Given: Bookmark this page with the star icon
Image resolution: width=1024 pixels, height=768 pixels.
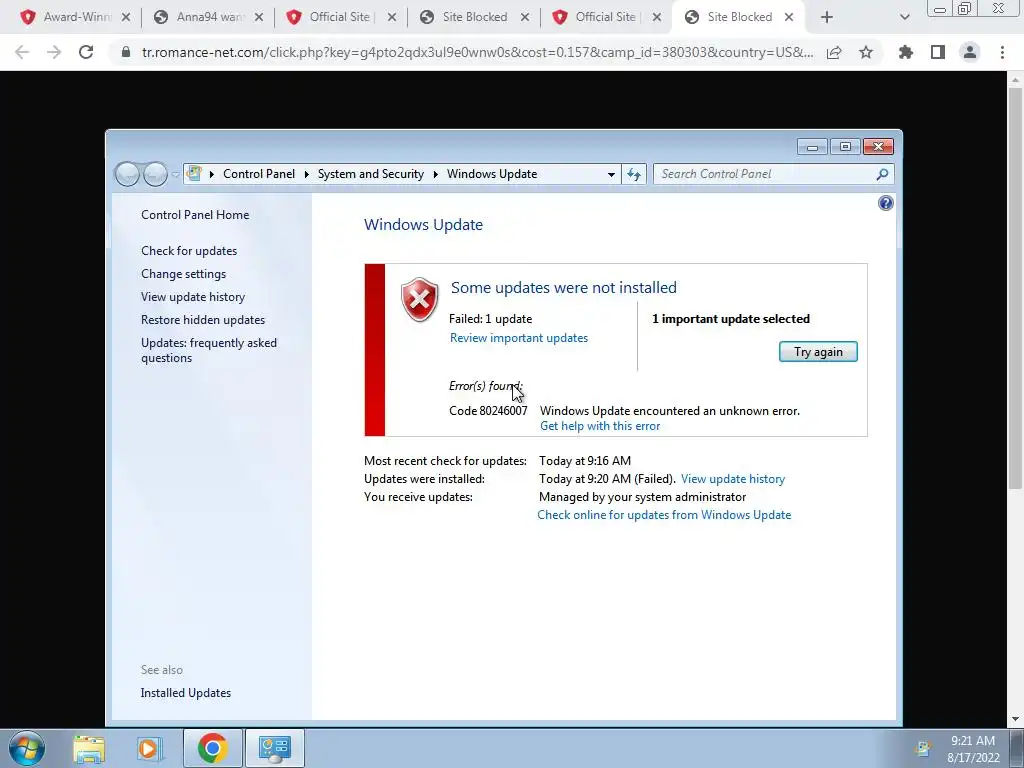Looking at the screenshot, I should pyautogui.click(x=866, y=52).
